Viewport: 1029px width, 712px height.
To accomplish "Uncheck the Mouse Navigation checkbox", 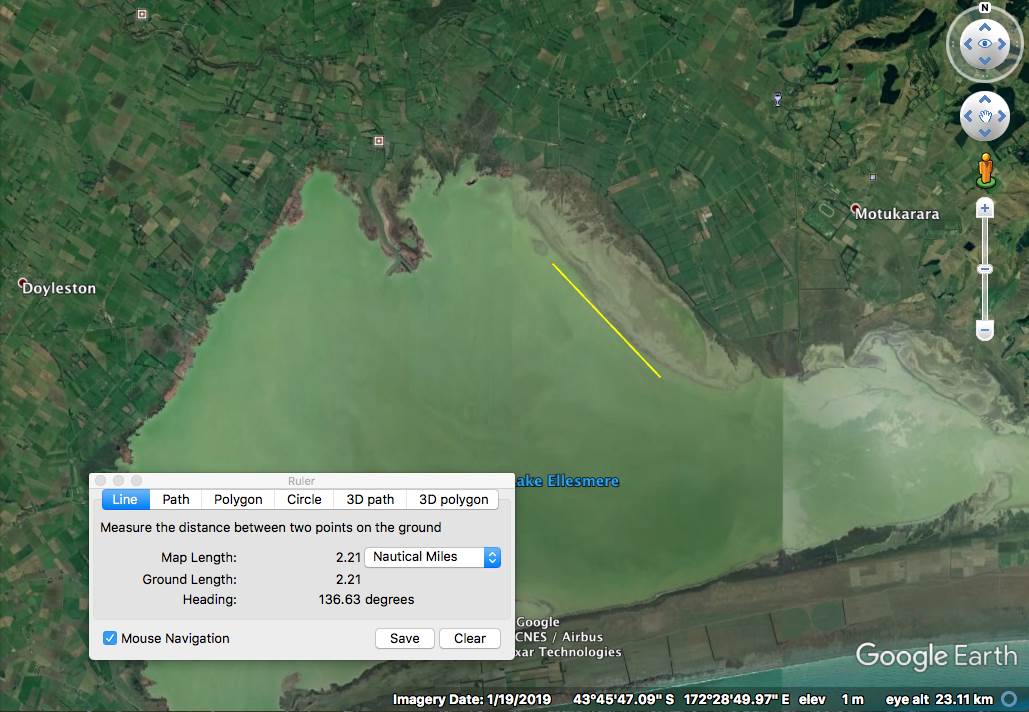I will point(110,638).
